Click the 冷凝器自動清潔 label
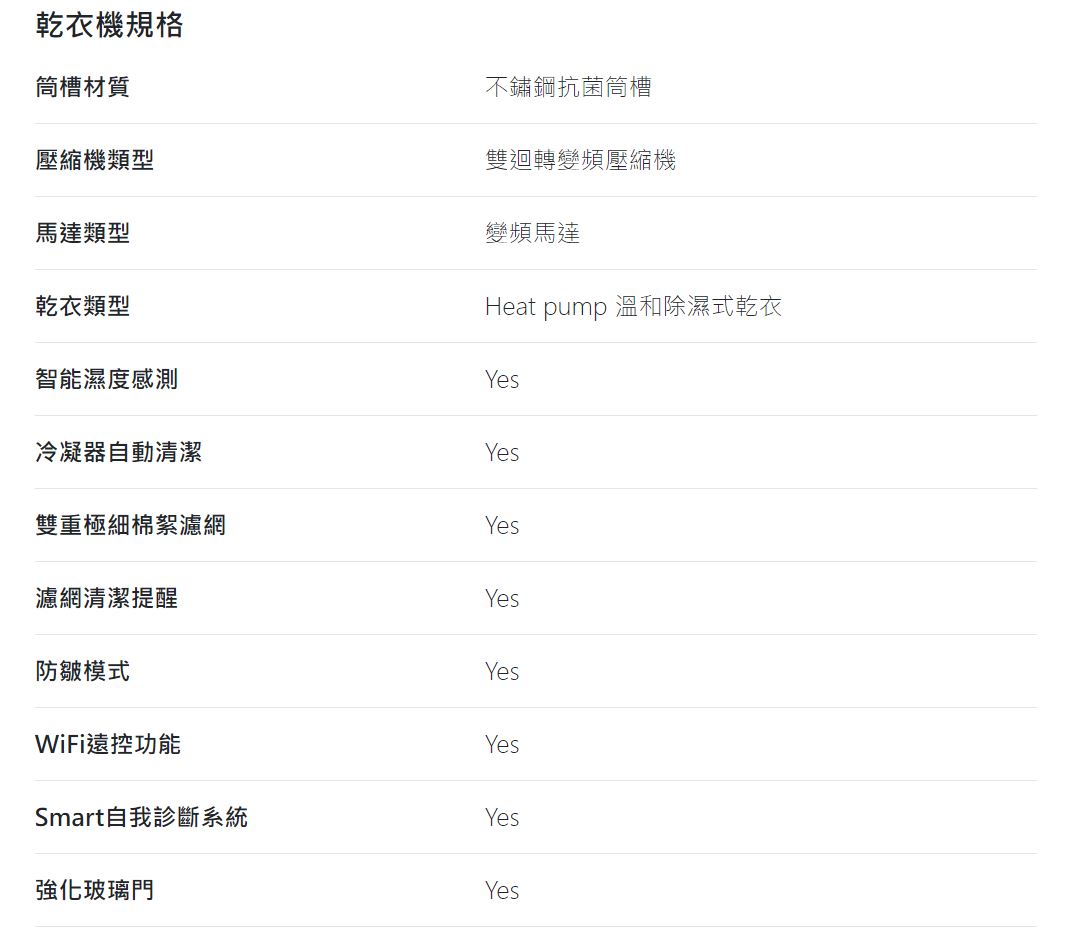This screenshot has height=935, width=1067. pyautogui.click(x=118, y=452)
